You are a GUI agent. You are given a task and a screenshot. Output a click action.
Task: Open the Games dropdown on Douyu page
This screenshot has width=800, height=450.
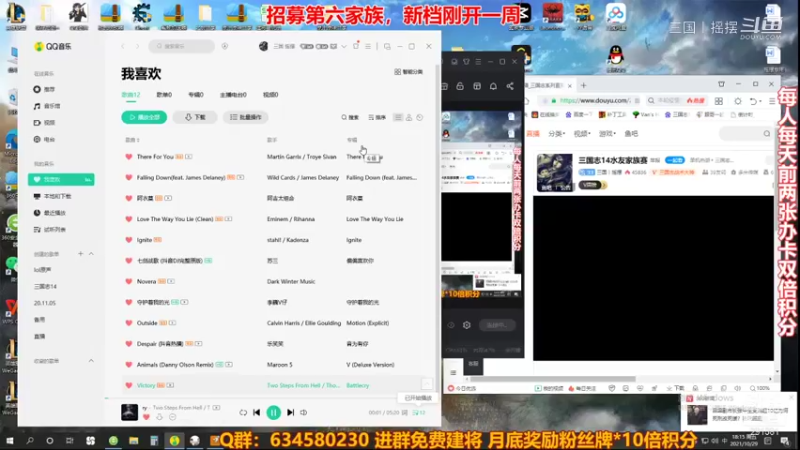point(607,134)
